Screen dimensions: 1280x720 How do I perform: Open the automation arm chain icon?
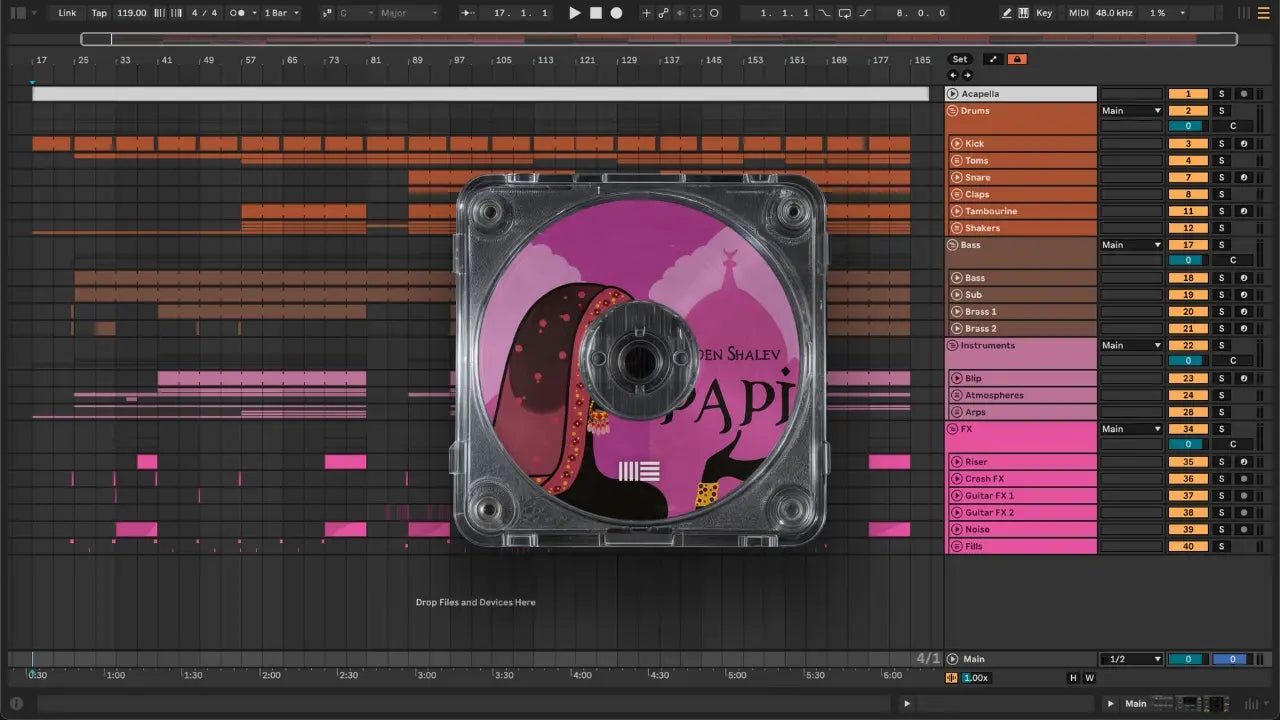(x=663, y=13)
